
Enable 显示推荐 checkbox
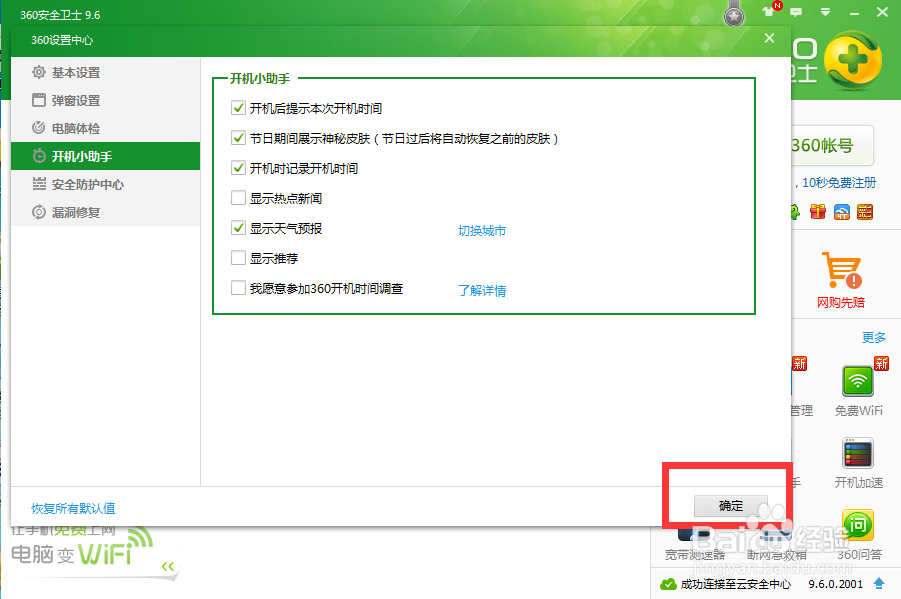[x=238, y=258]
